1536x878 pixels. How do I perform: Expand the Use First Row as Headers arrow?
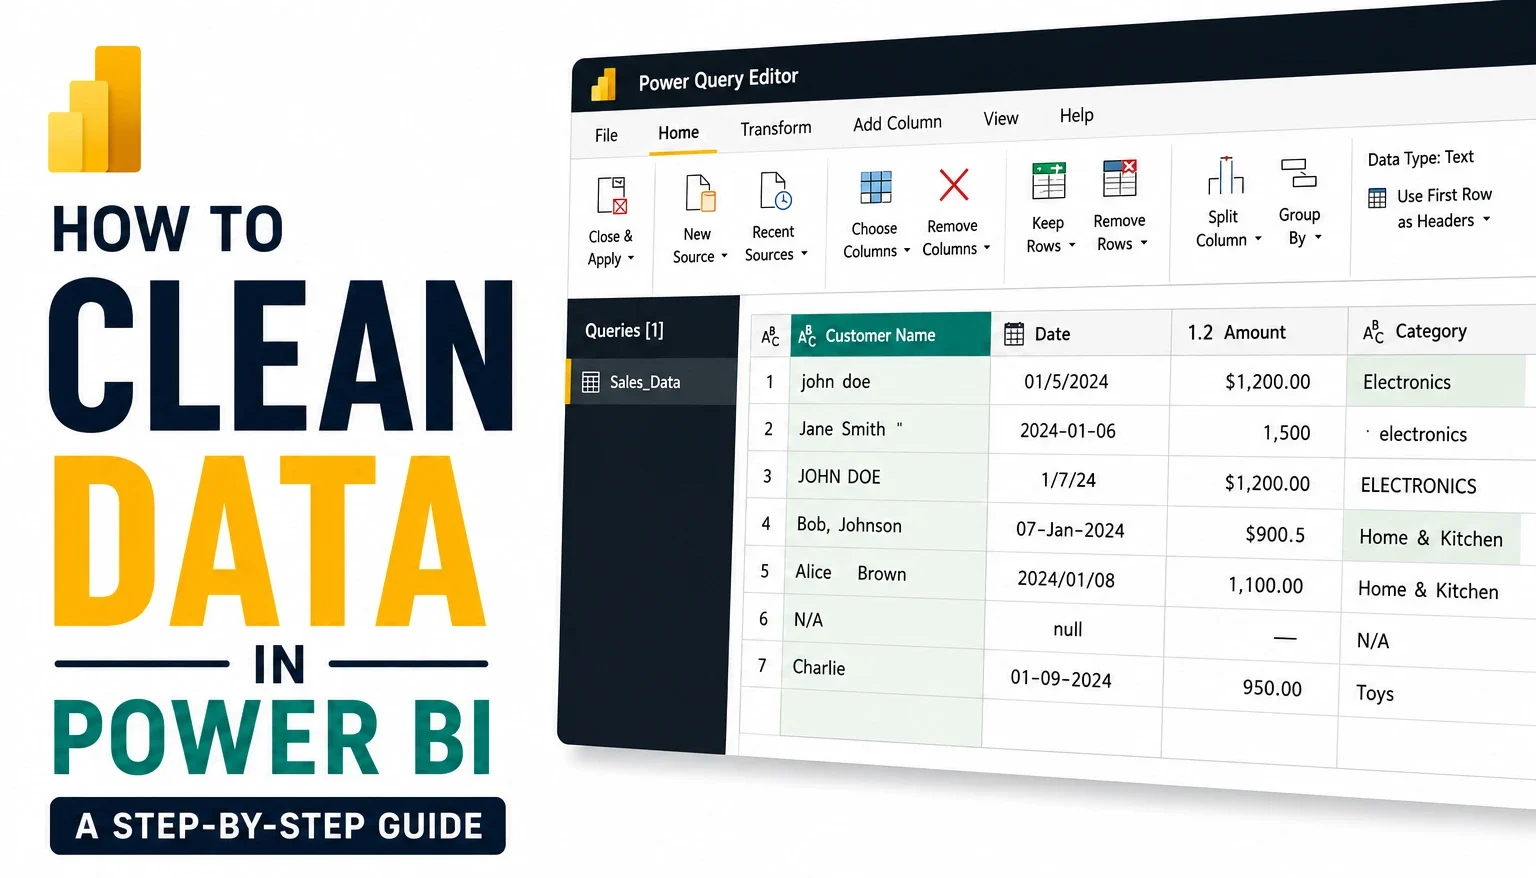1486,219
